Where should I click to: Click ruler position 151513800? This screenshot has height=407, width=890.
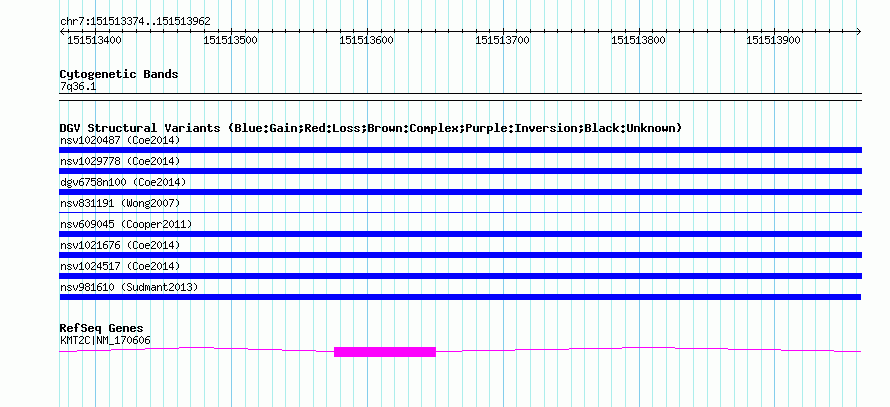coord(638,40)
